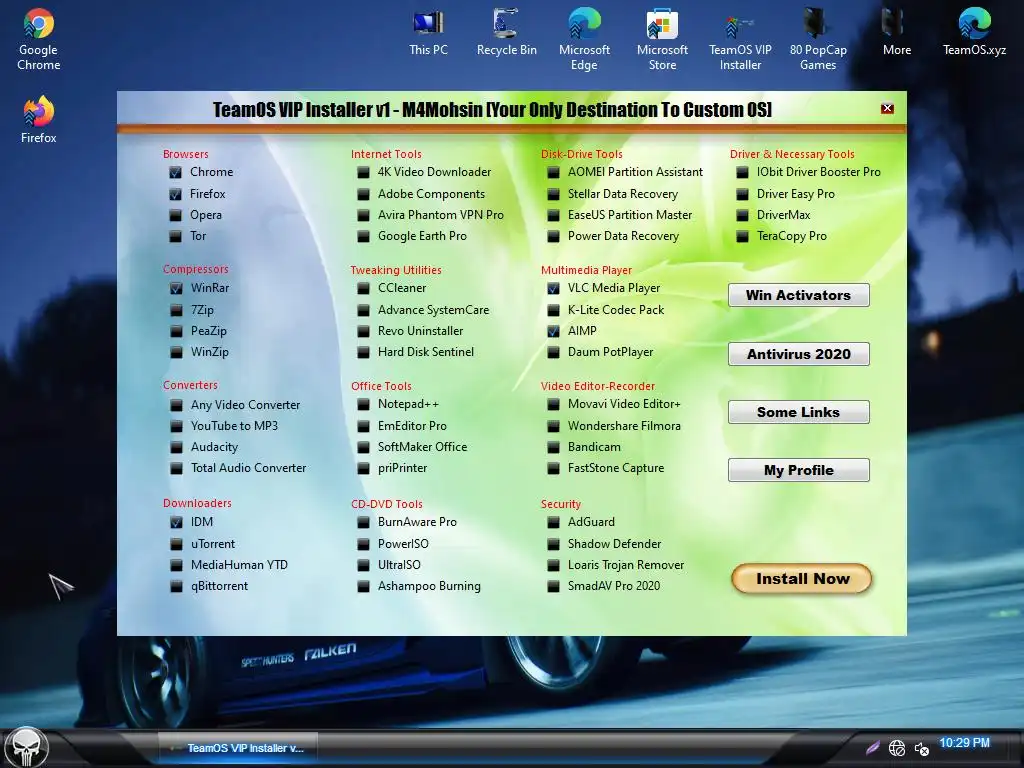Viewport: 1024px width, 768px height.
Task: Select the AdGuard checkbox
Action: pyautogui.click(x=553, y=522)
